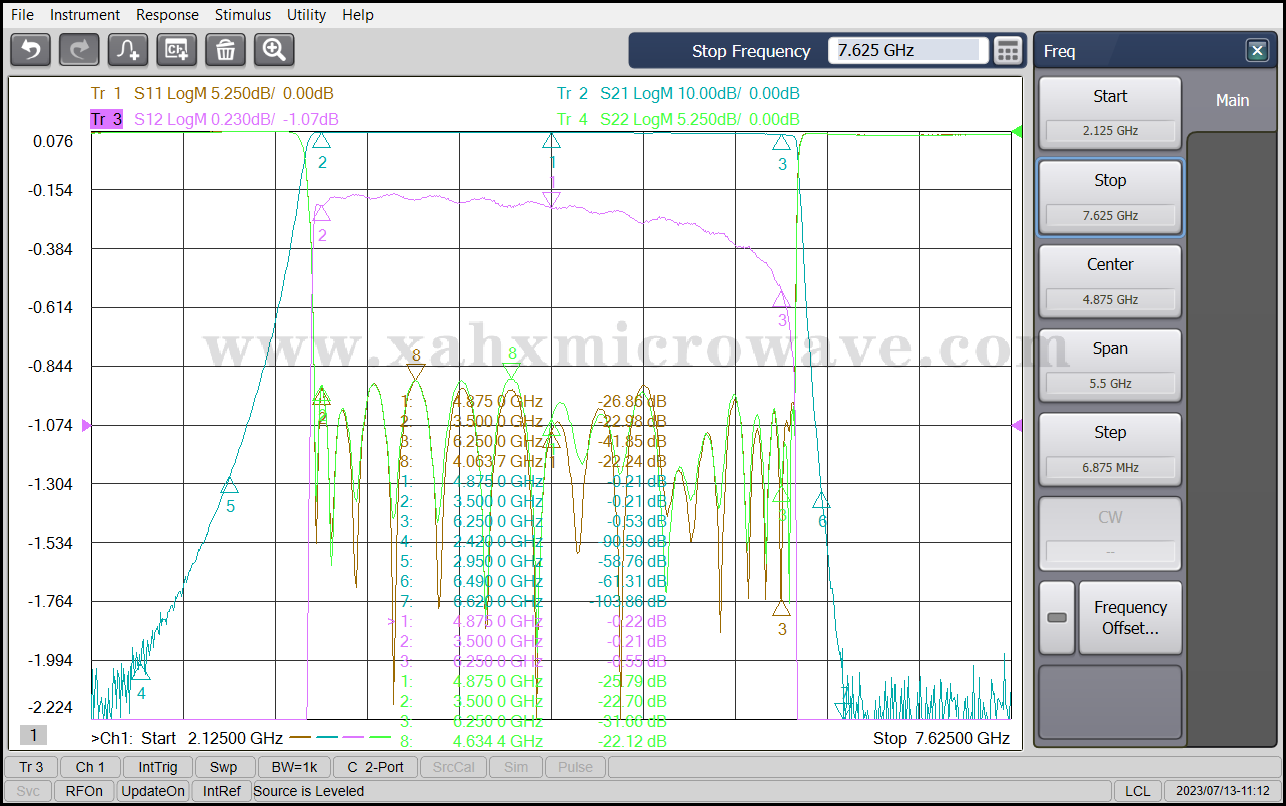Close the Freq softkey panel

tap(1257, 51)
